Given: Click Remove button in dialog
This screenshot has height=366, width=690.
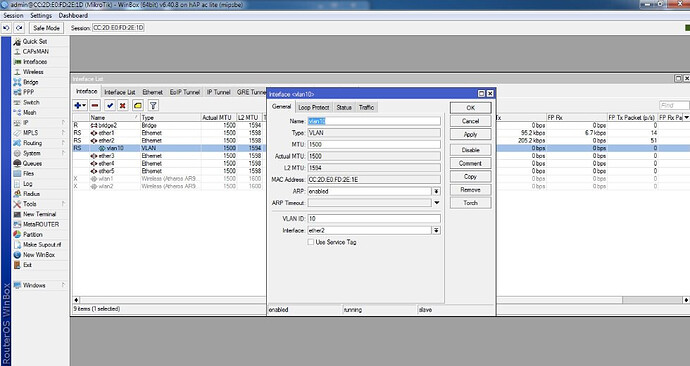Looking at the screenshot, I should click(x=470, y=190).
